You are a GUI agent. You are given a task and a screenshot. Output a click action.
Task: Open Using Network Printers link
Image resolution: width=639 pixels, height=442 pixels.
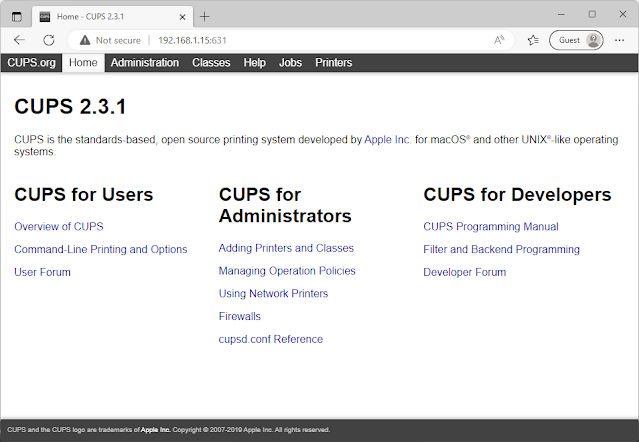[x=273, y=294]
